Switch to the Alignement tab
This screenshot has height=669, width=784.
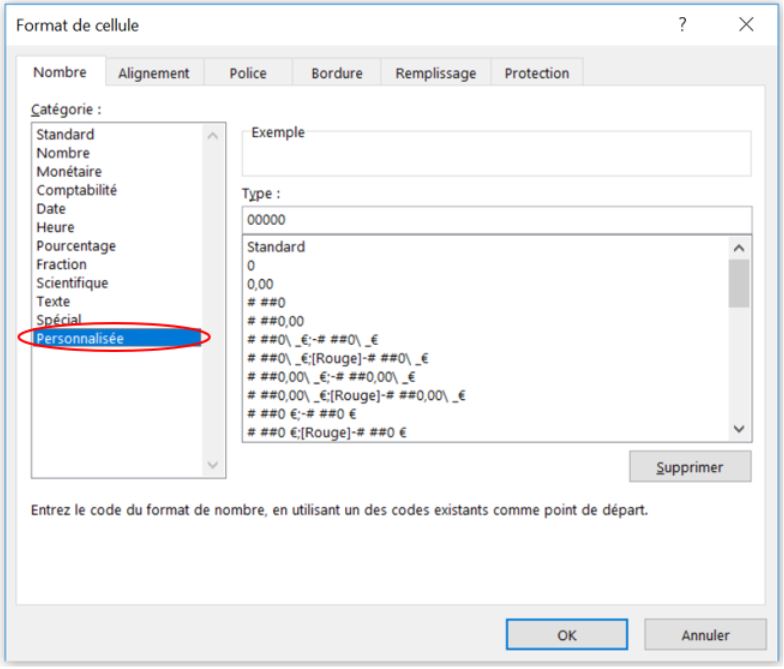[153, 73]
